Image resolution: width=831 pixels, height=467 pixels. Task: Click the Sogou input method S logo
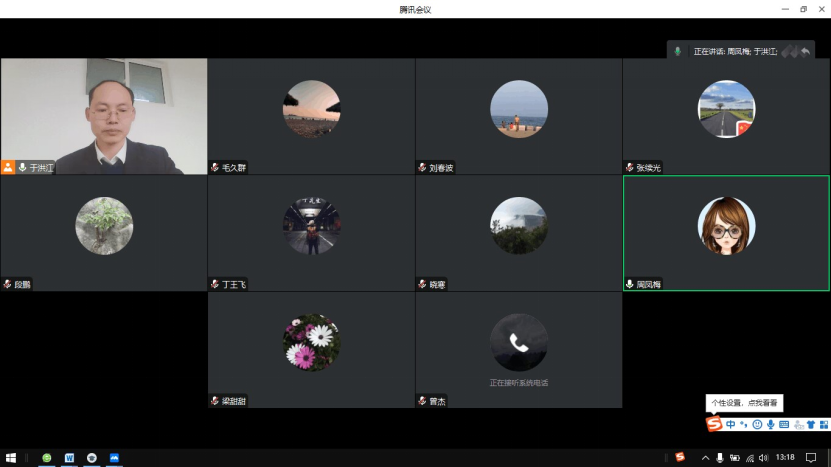[x=714, y=425]
